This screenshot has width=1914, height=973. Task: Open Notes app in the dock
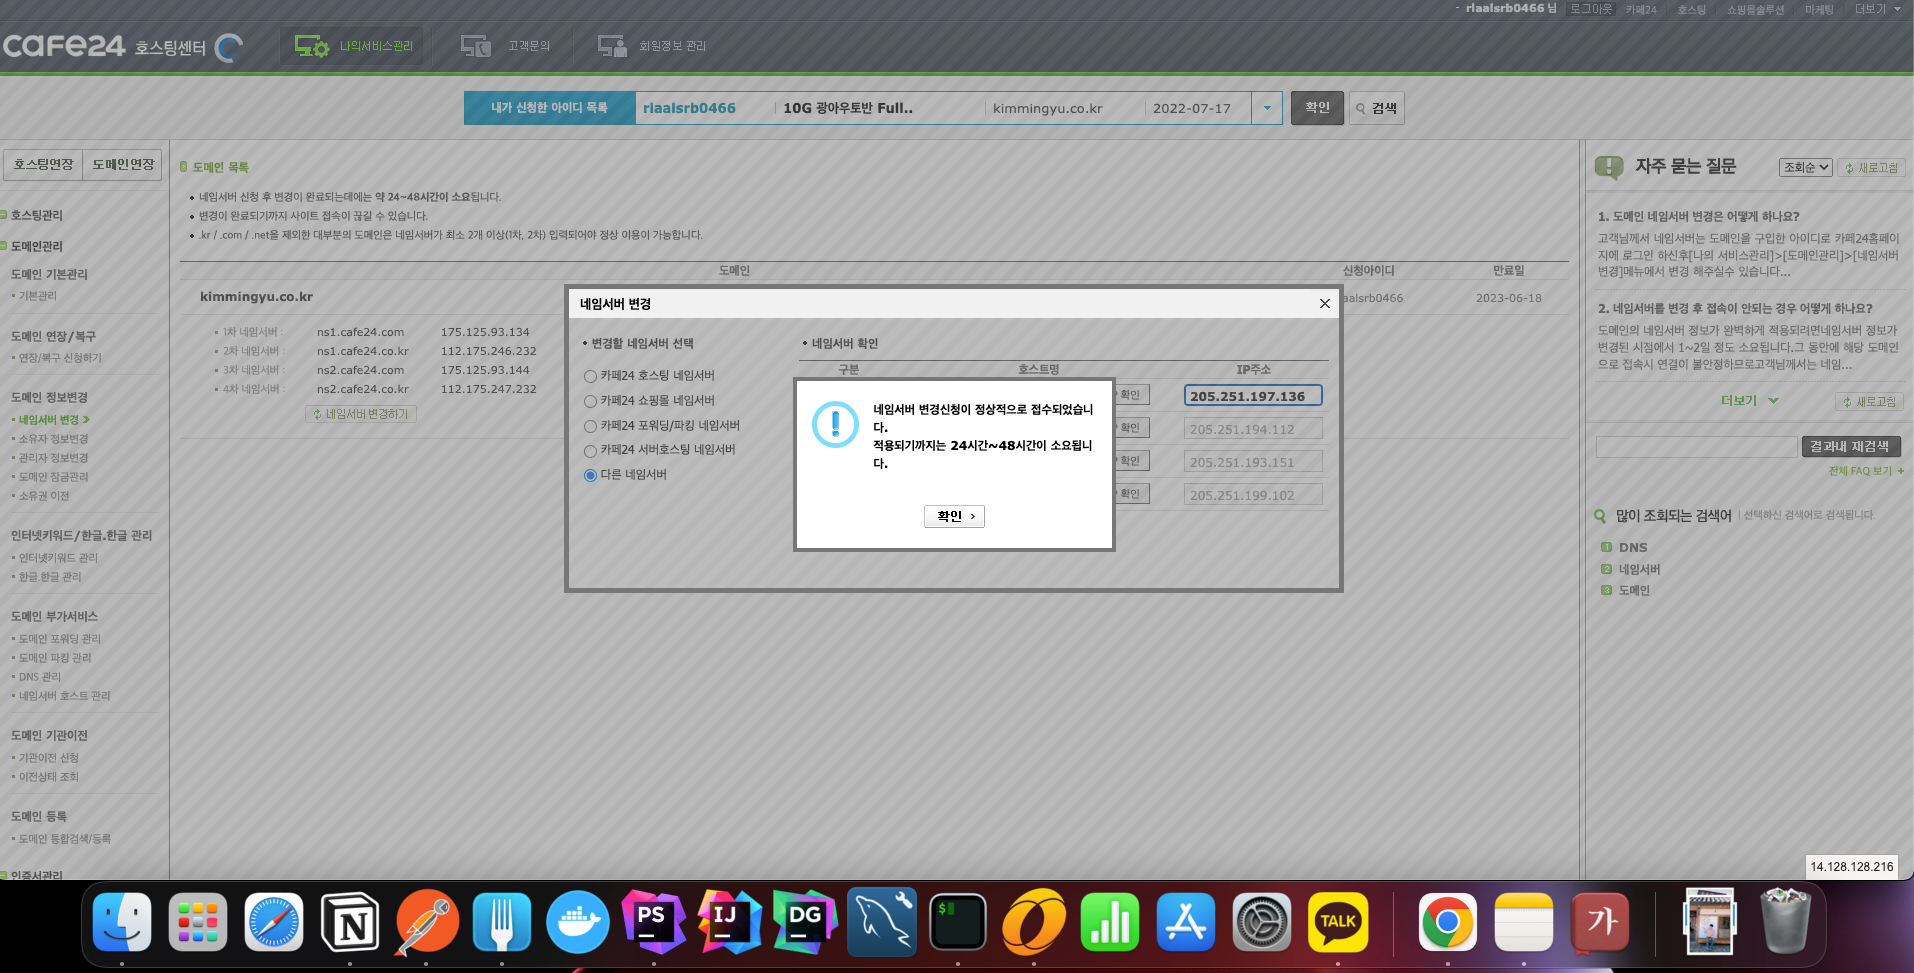click(x=1524, y=922)
